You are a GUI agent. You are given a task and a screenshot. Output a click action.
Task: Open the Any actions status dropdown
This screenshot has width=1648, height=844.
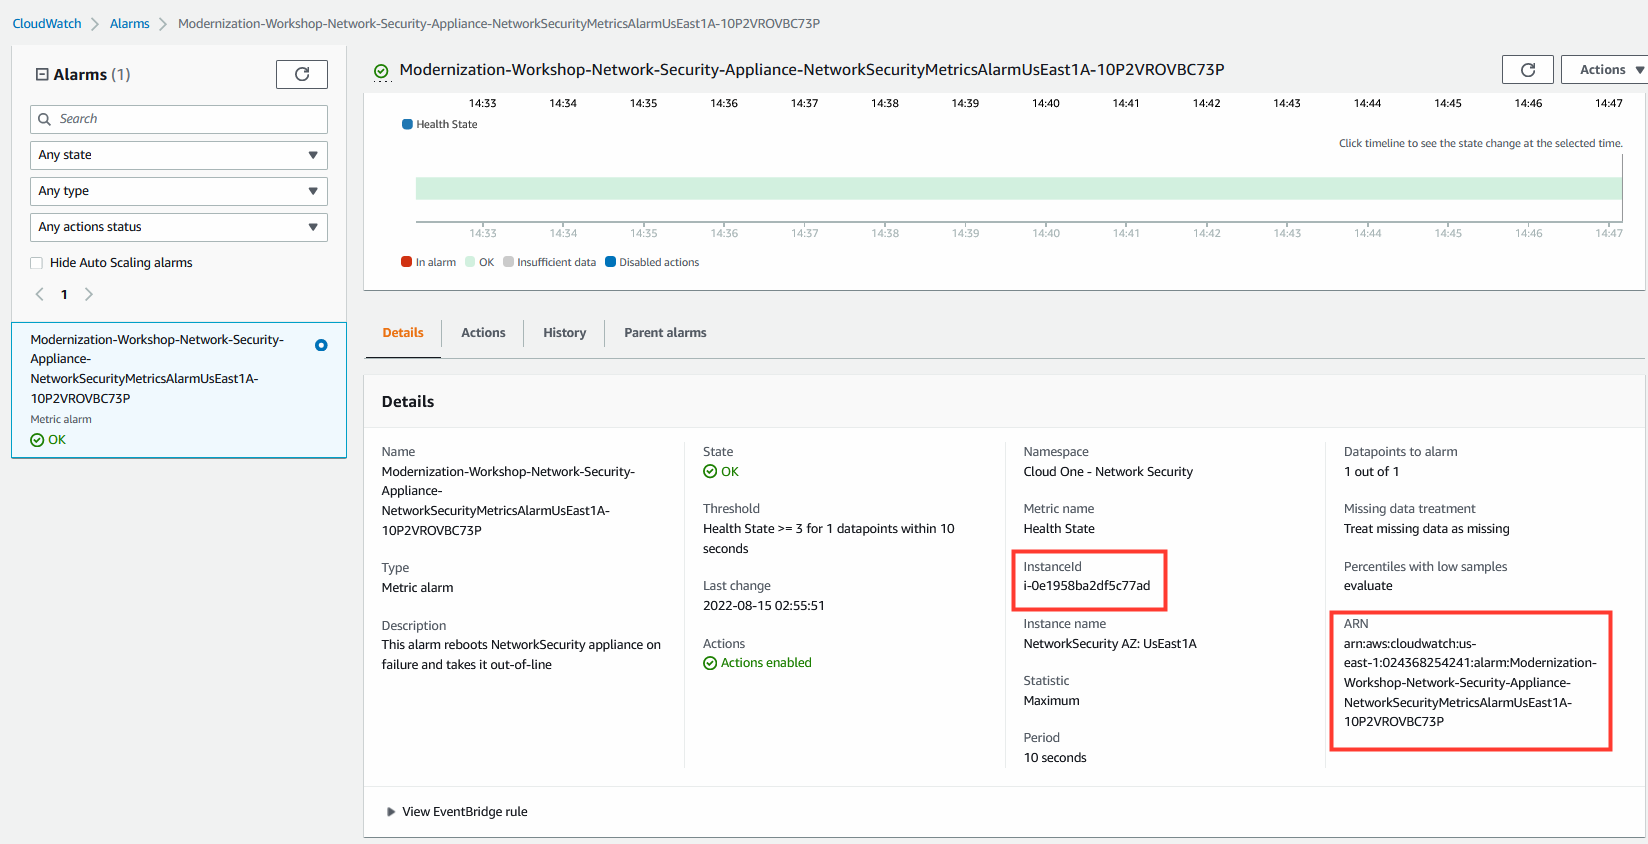point(179,227)
